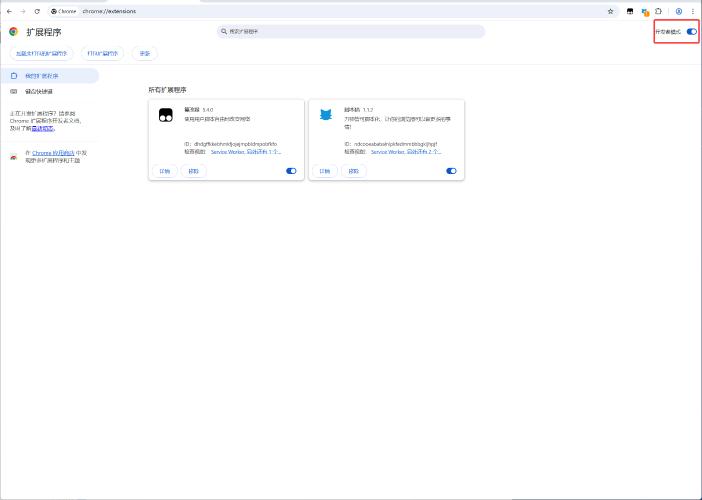Disable the 脚本猫 extension toggle
The height and width of the screenshot is (500, 702).
(x=451, y=171)
